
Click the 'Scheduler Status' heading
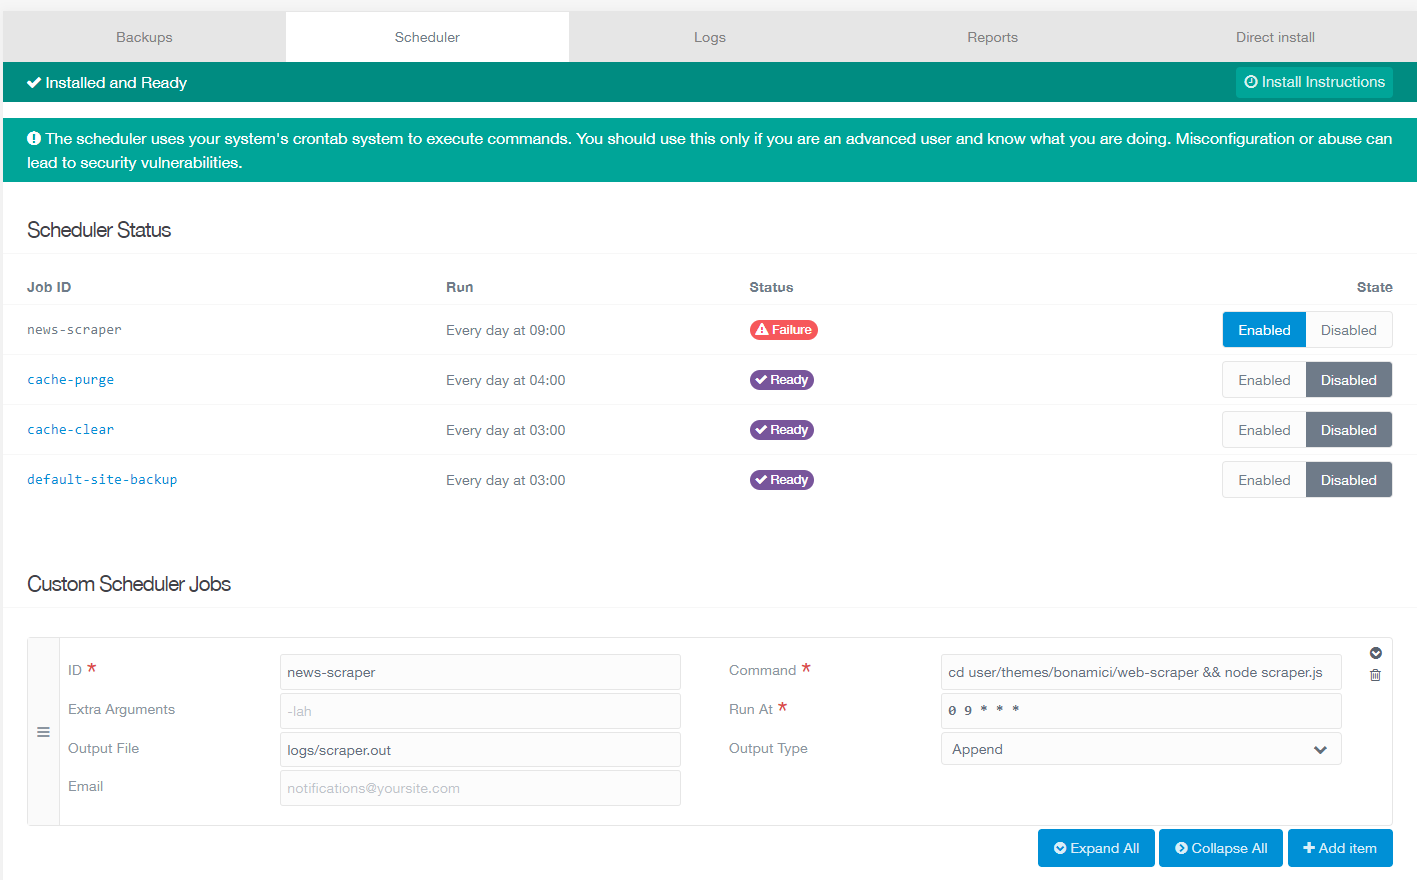pos(99,230)
